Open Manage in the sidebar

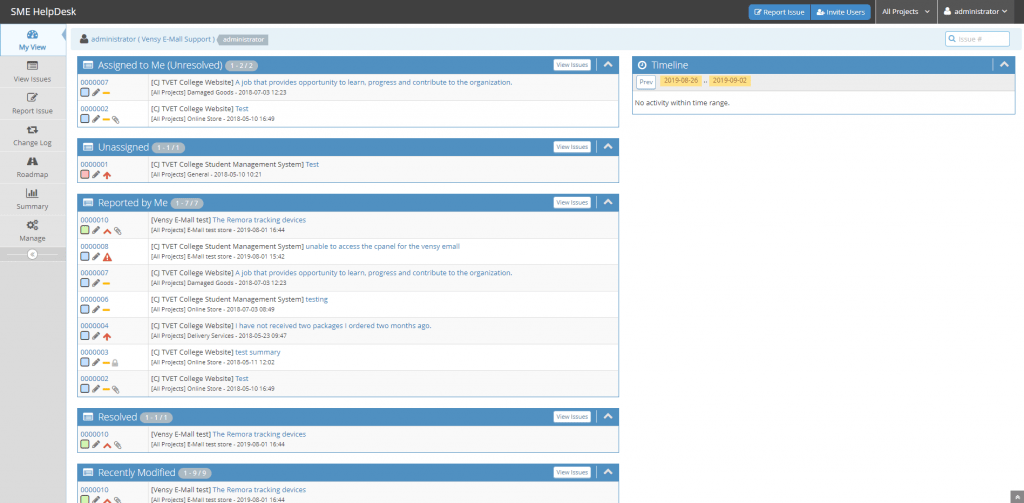tap(33, 231)
